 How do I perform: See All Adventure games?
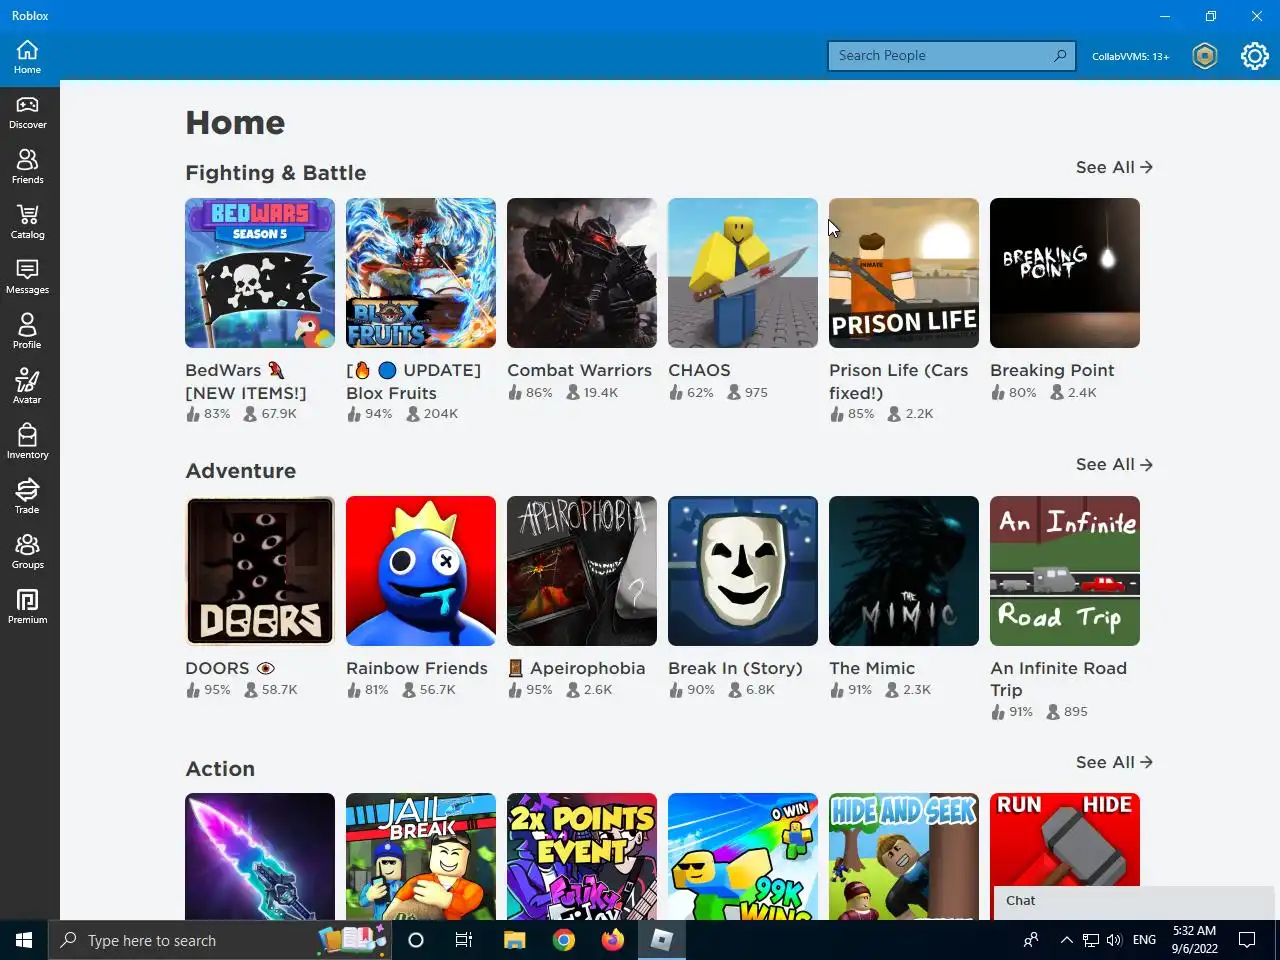[1114, 464]
